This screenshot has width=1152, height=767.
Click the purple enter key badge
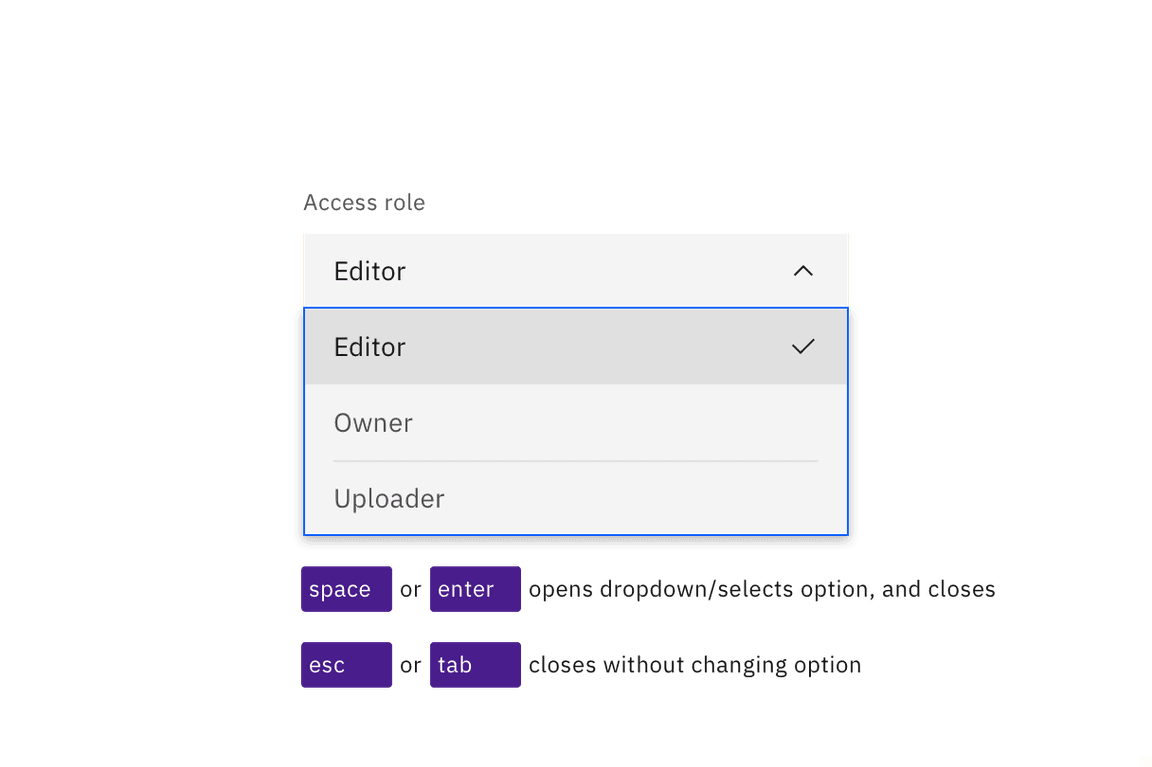tap(475, 588)
